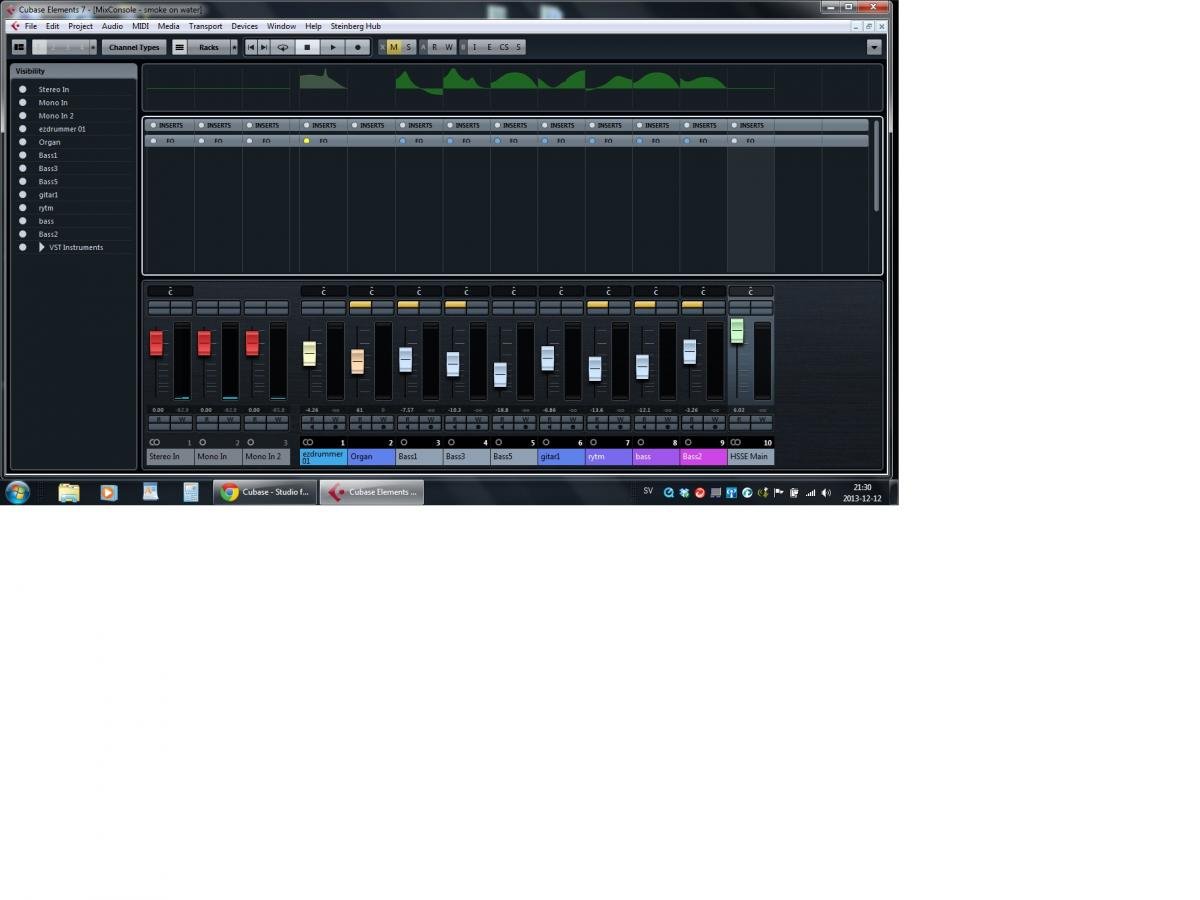The image size is (1200, 900).
Task: Click the record button in the toolbar
Action: pos(358,47)
